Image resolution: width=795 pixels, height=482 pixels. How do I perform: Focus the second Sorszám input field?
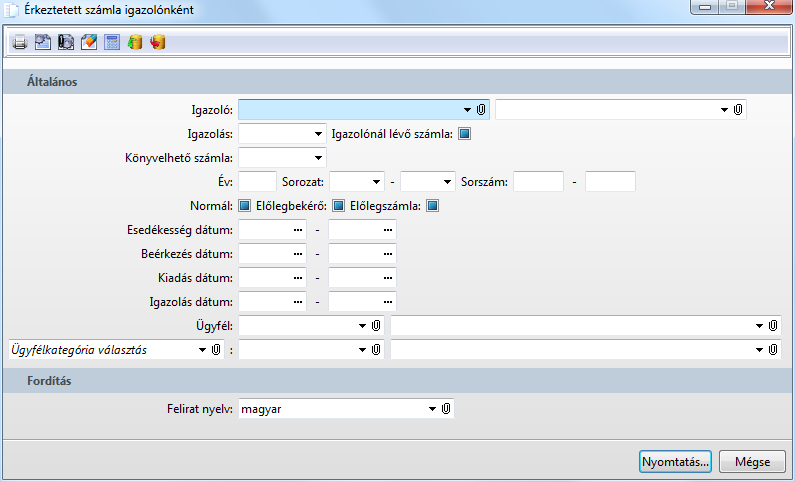610,181
